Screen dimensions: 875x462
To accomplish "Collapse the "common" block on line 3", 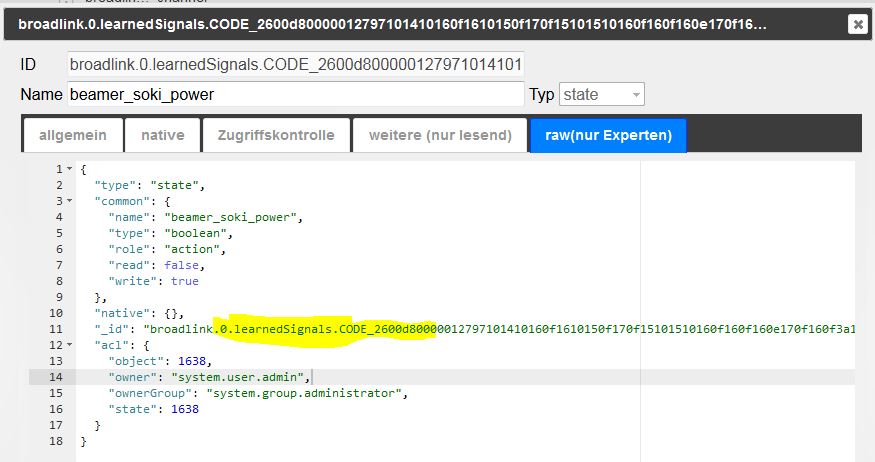I will (x=70, y=201).
